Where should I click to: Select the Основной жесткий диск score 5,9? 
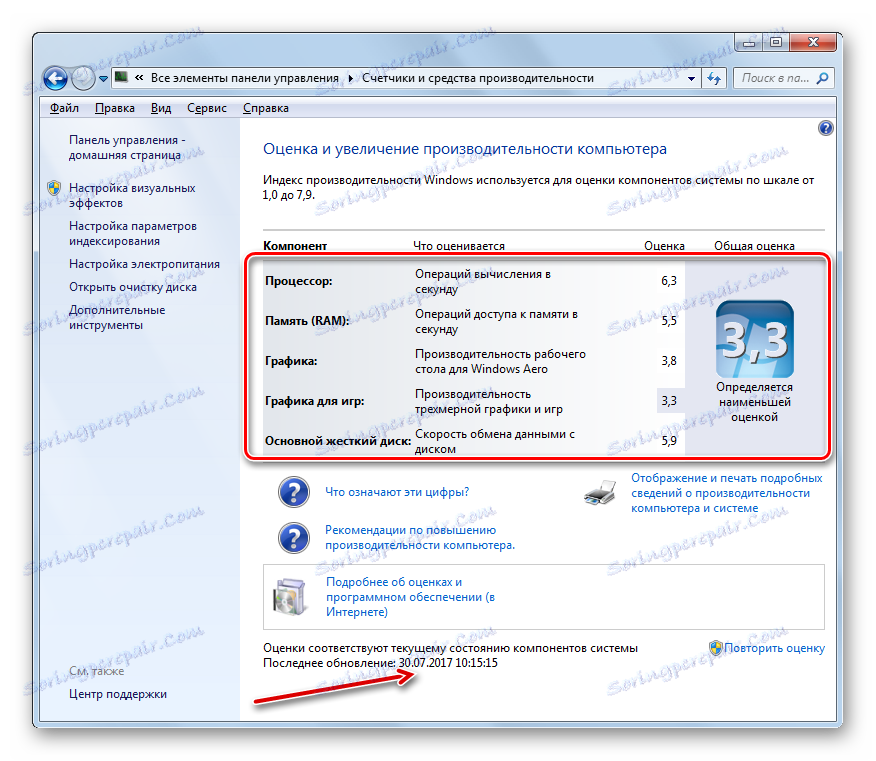[669, 441]
